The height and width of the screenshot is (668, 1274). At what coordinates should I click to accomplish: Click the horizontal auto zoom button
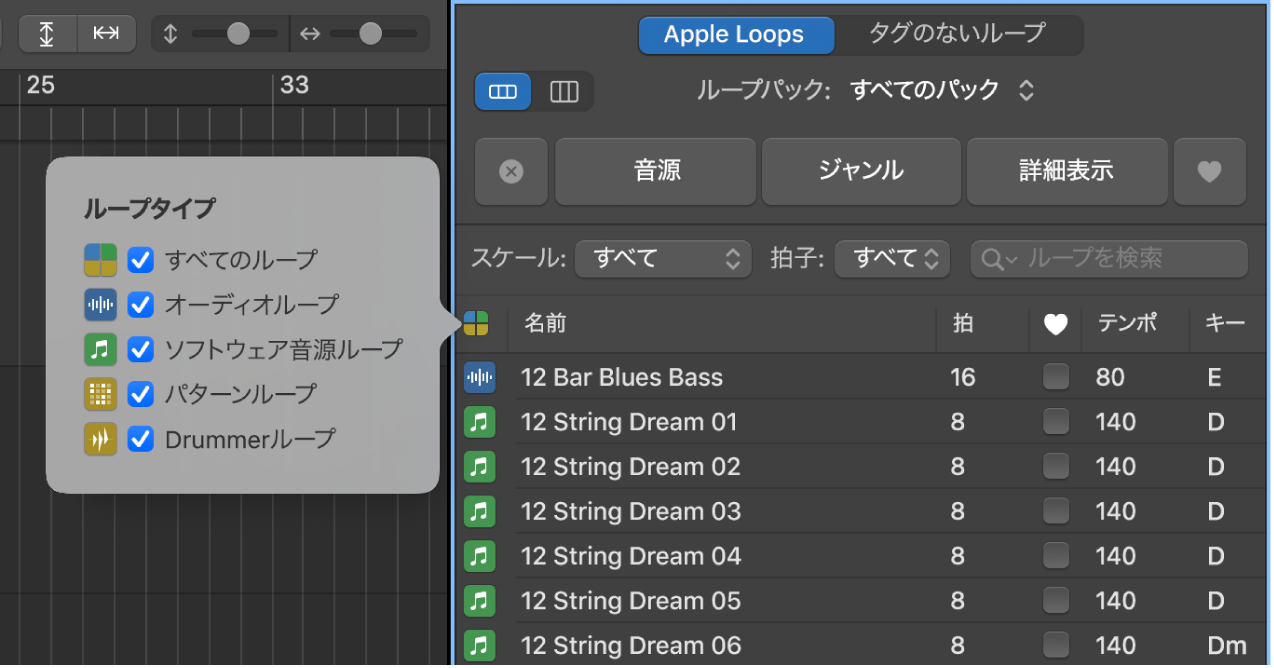click(106, 33)
